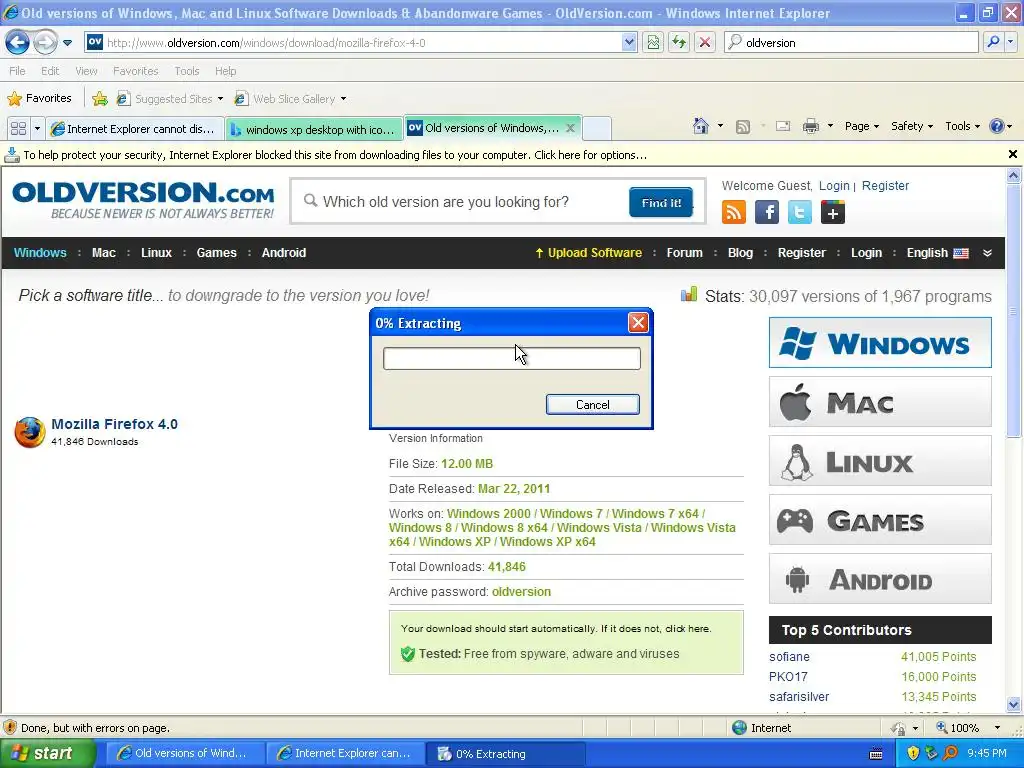Click the search magnifier button in IE
The height and width of the screenshot is (768, 1024).
(993, 42)
